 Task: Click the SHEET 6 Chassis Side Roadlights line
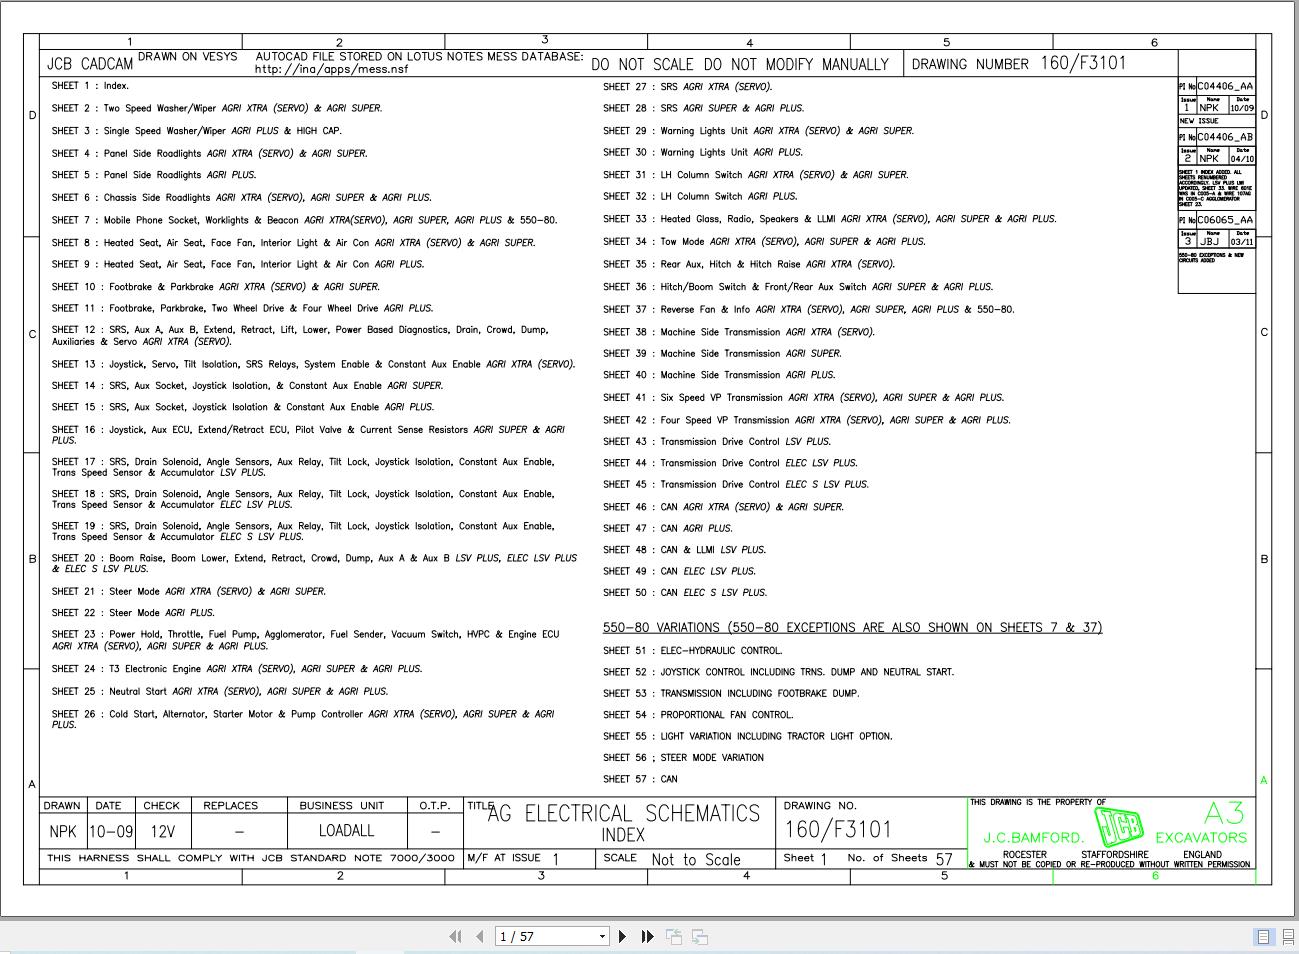(x=242, y=198)
